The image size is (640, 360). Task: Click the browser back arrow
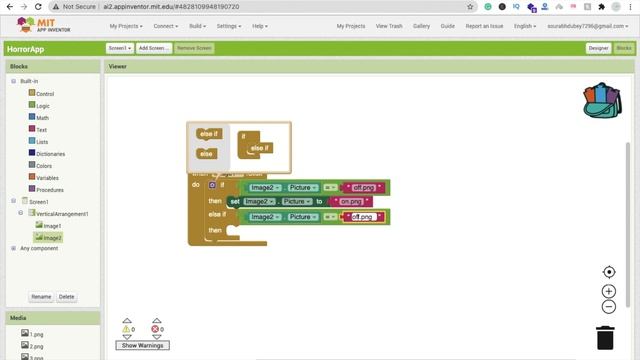pyautogui.click(x=10, y=7)
